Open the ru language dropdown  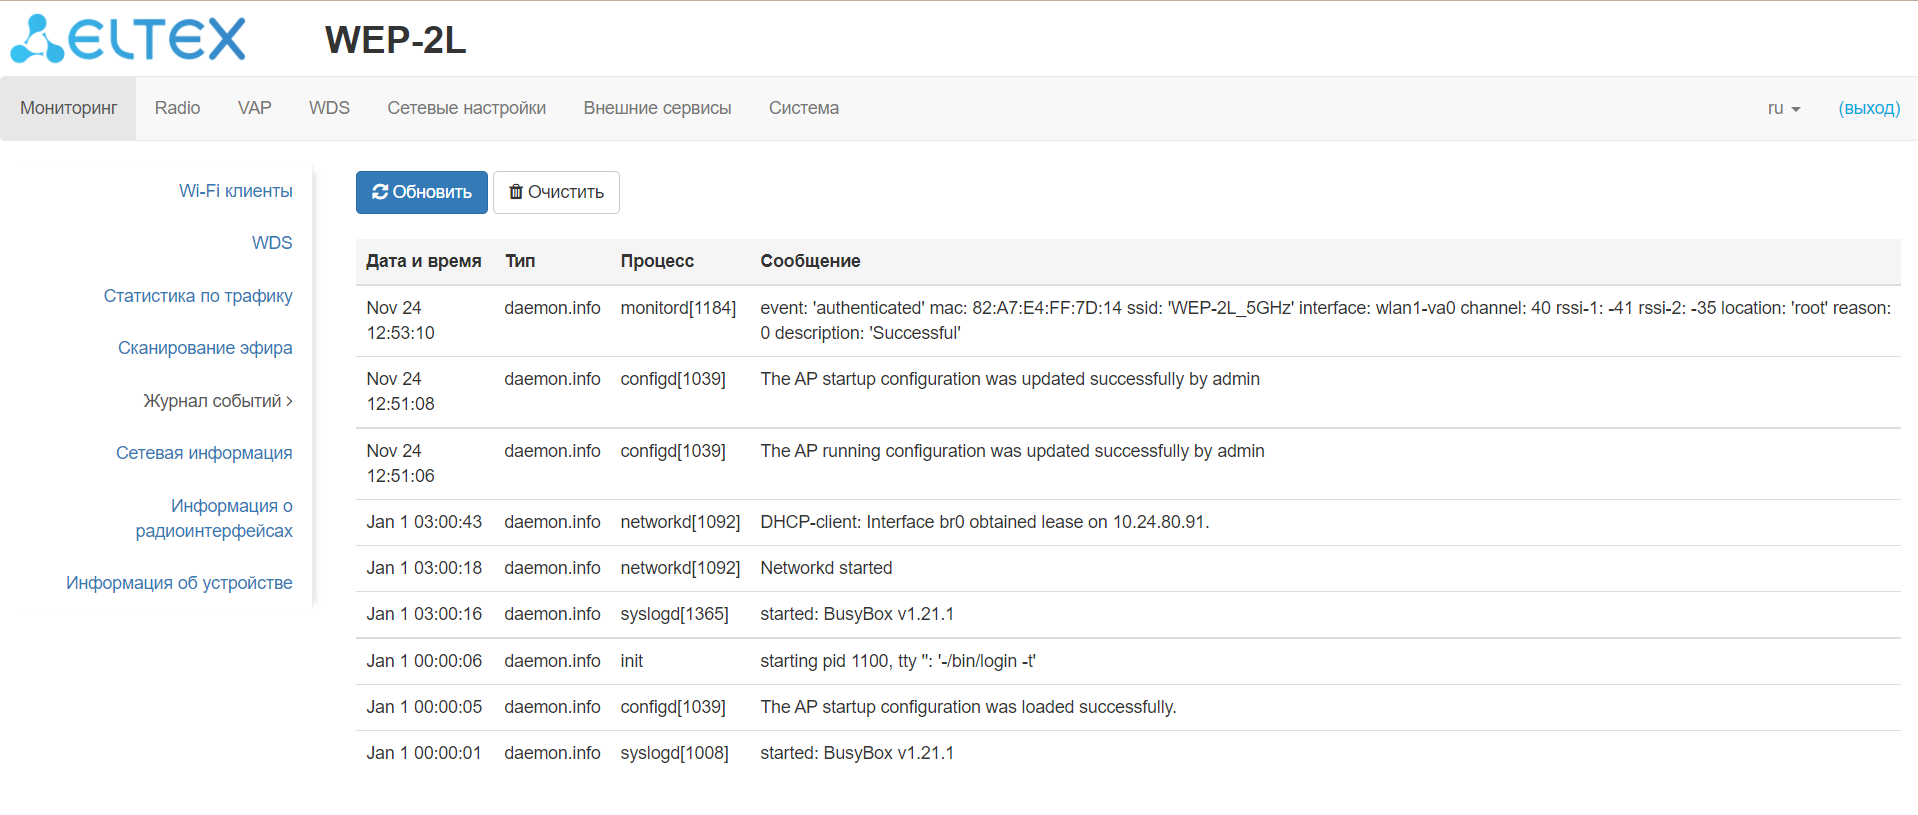click(x=1783, y=108)
